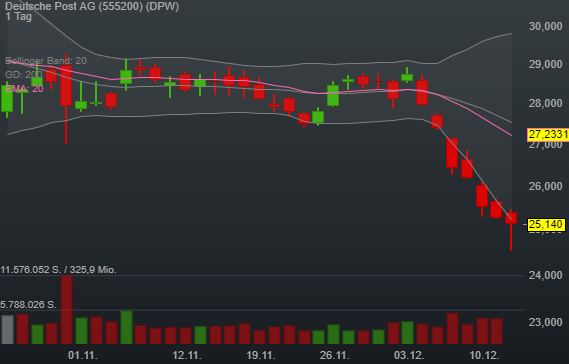Click the 01.11. date axis label
Viewport: 569px width, 364px height.
click(x=83, y=355)
